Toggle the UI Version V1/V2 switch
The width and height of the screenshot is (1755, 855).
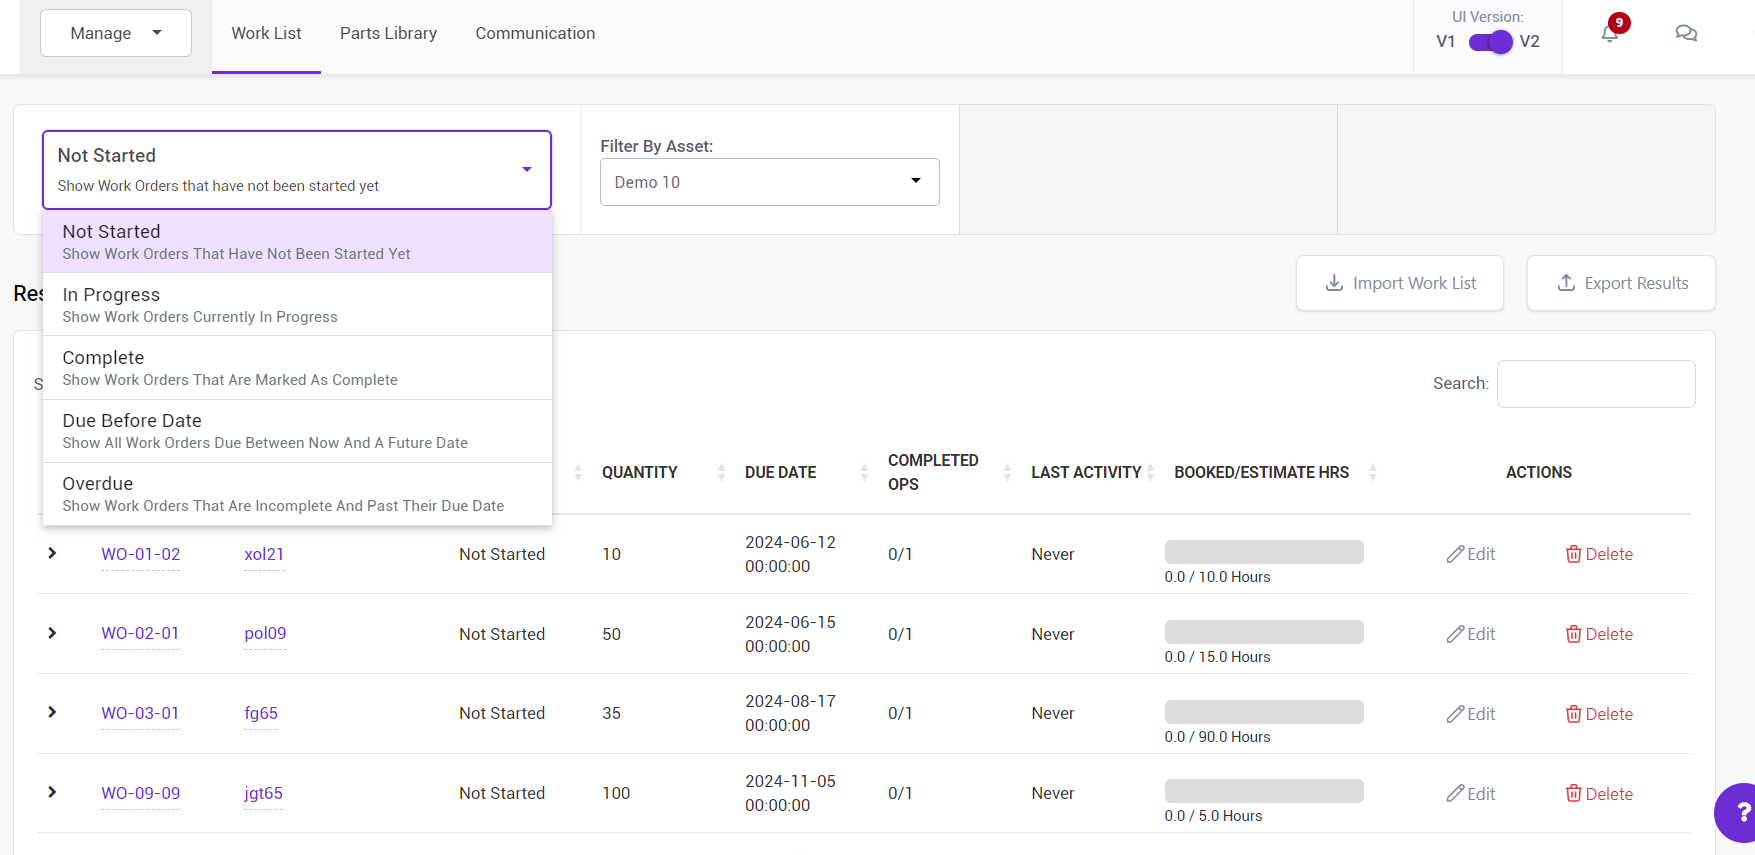point(1490,42)
